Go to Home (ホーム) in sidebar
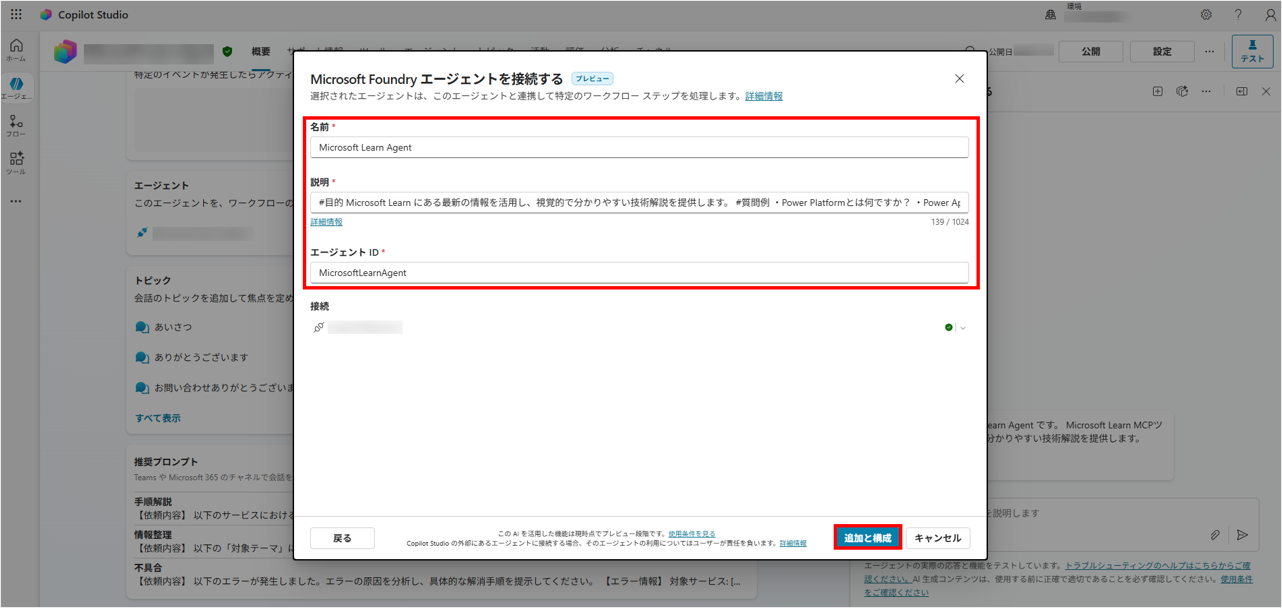Viewport: 1282px width, 608px height. [16, 49]
